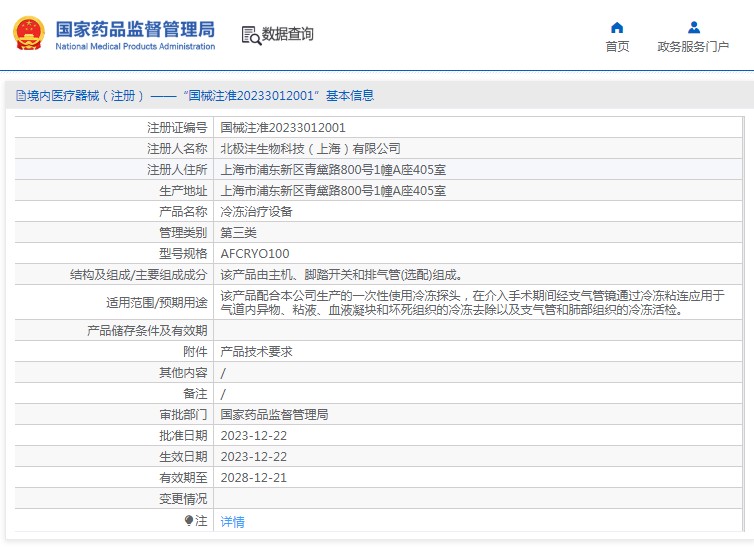Select model value AFCRYO100
Screen dimensions: 754x549
click(255, 253)
